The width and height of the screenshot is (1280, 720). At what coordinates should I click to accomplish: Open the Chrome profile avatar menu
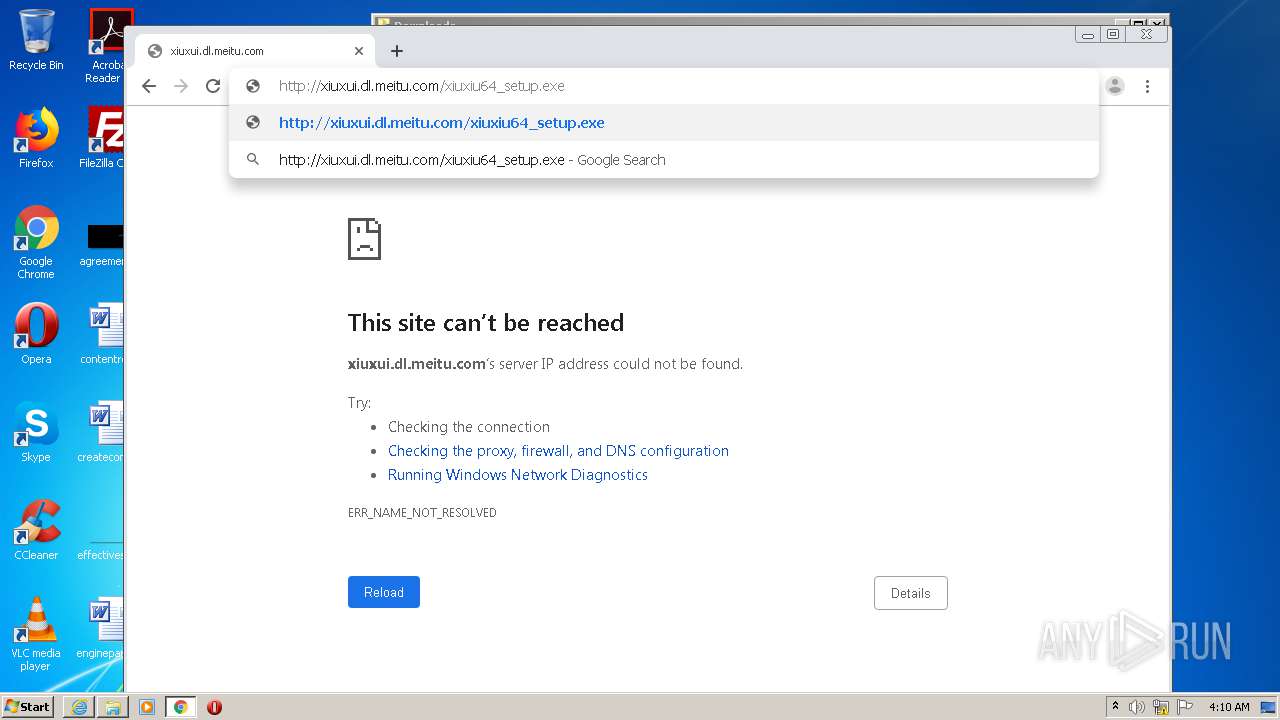[1115, 86]
